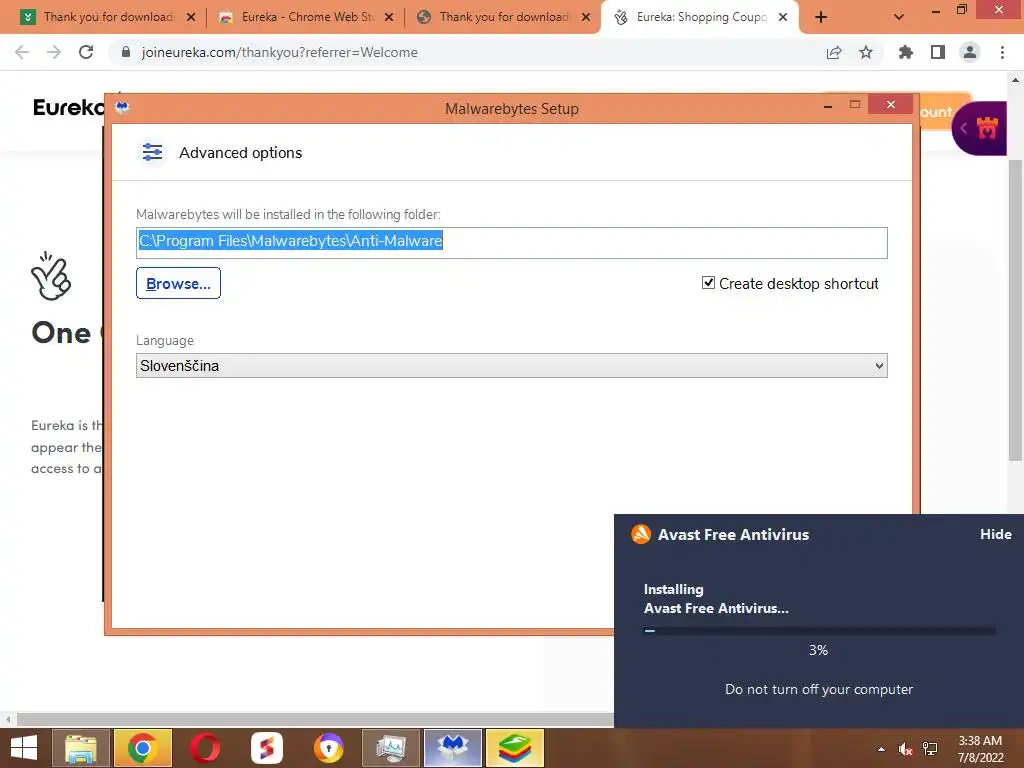Switch to Eureka - Chrome Web Store tab
1024x768 pixels.
tap(305, 17)
